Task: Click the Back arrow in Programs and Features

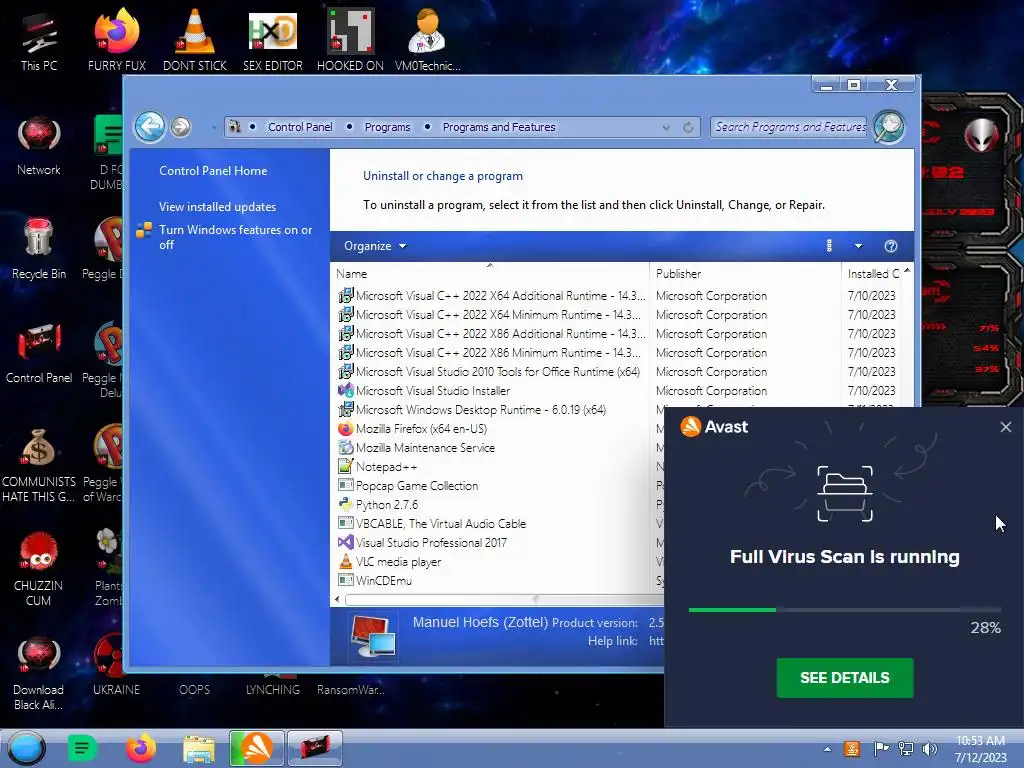Action: pos(150,127)
